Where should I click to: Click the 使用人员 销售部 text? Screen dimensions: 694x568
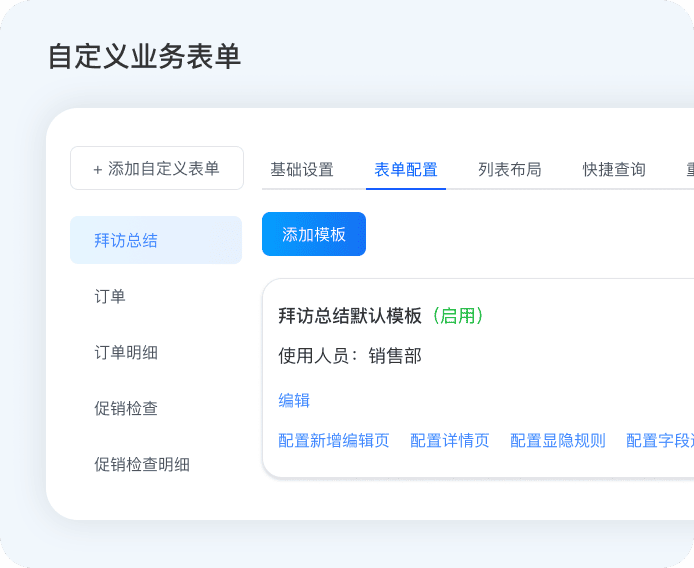[350, 355]
